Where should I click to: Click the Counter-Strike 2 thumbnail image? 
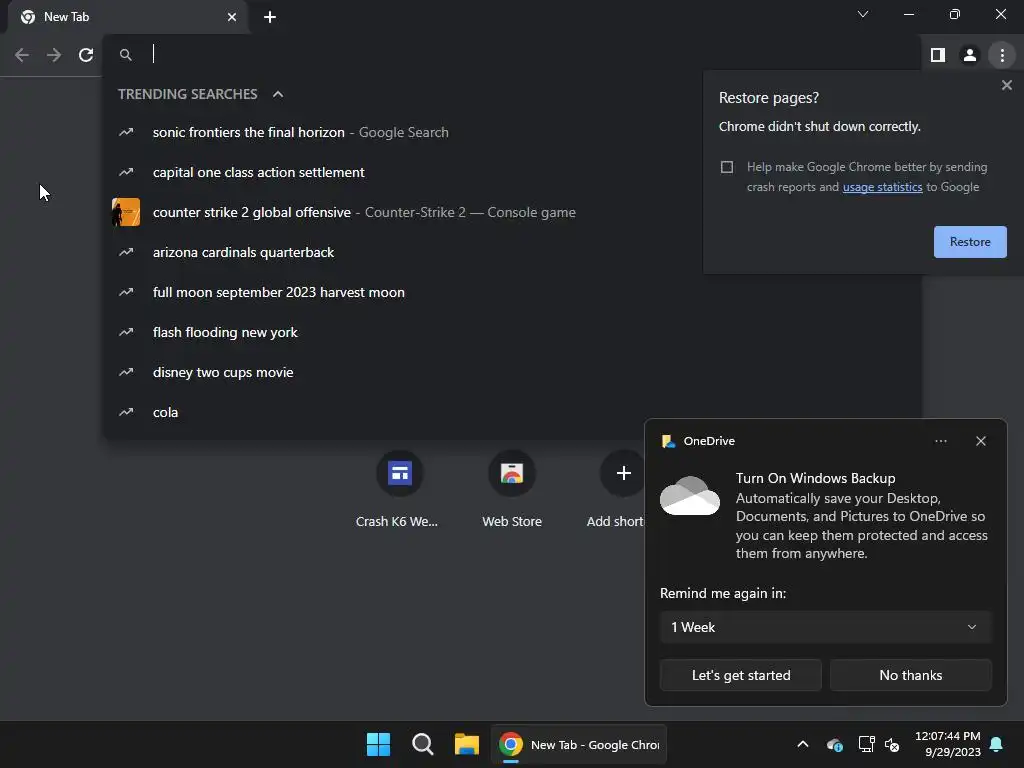click(126, 212)
